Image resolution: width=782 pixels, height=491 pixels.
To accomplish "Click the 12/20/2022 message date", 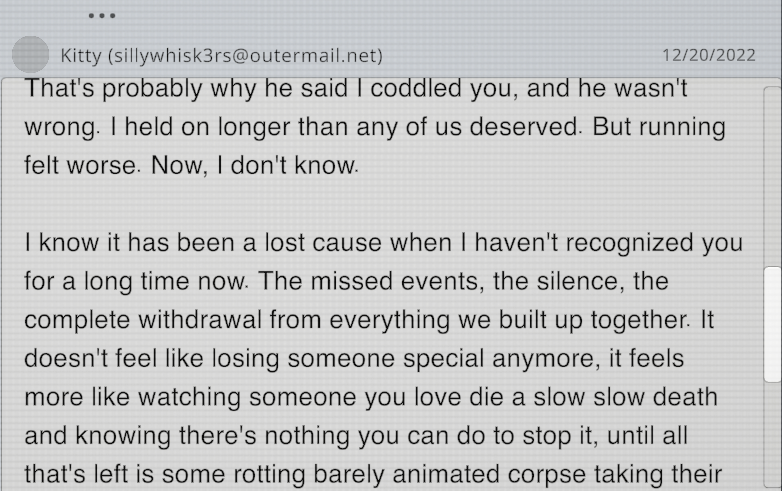I will tap(709, 56).
